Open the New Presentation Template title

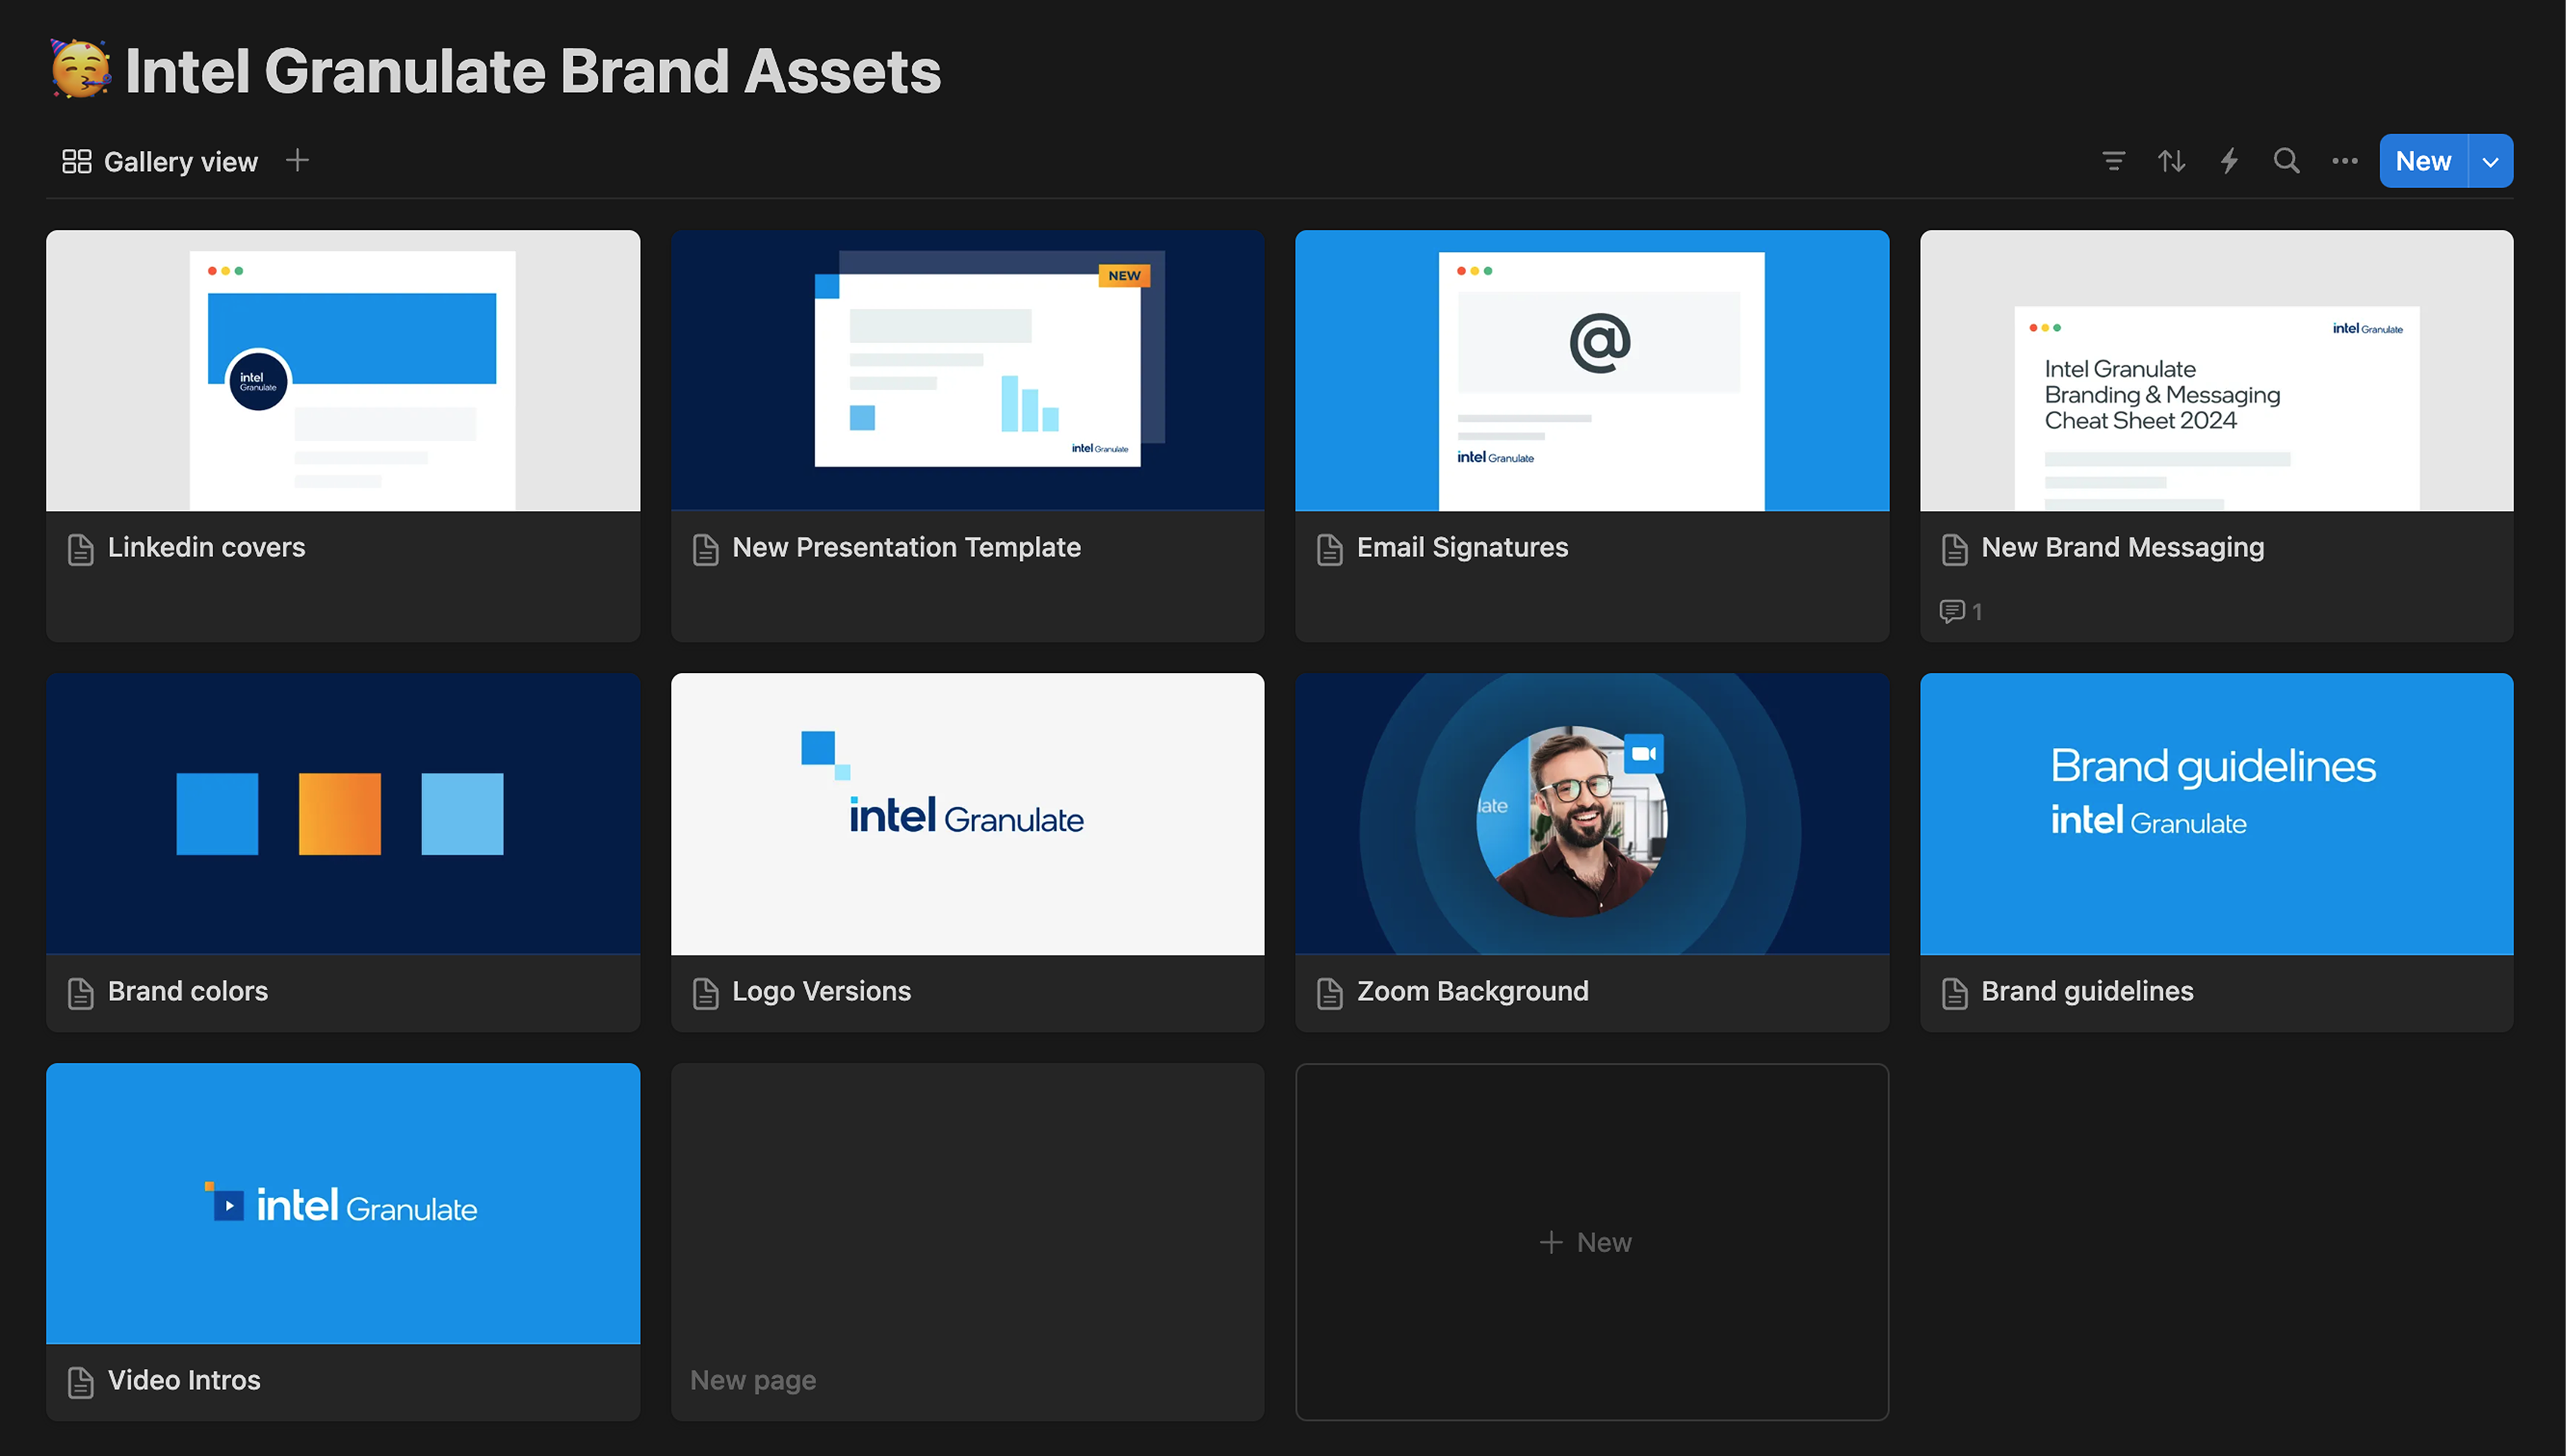point(906,547)
